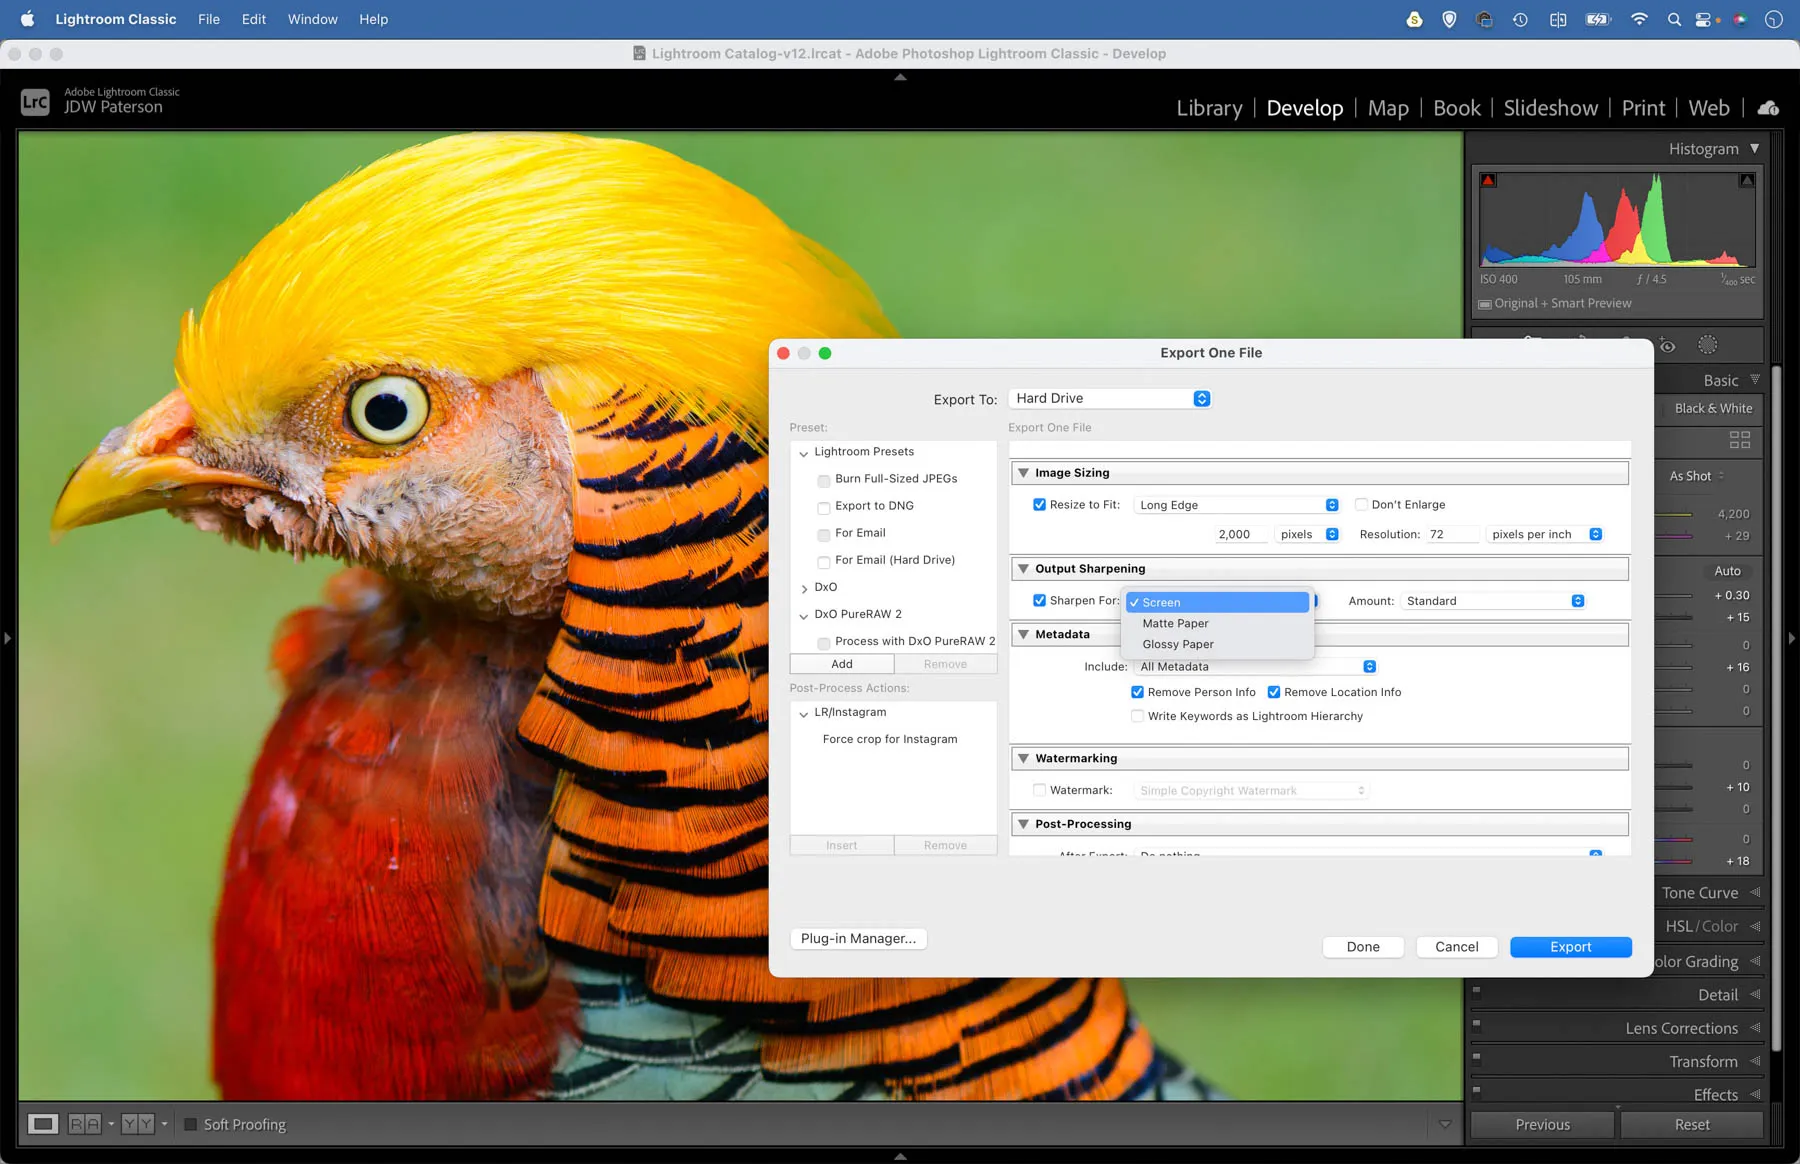The width and height of the screenshot is (1800, 1164).
Task: Open the Window menu
Action: tap(312, 19)
